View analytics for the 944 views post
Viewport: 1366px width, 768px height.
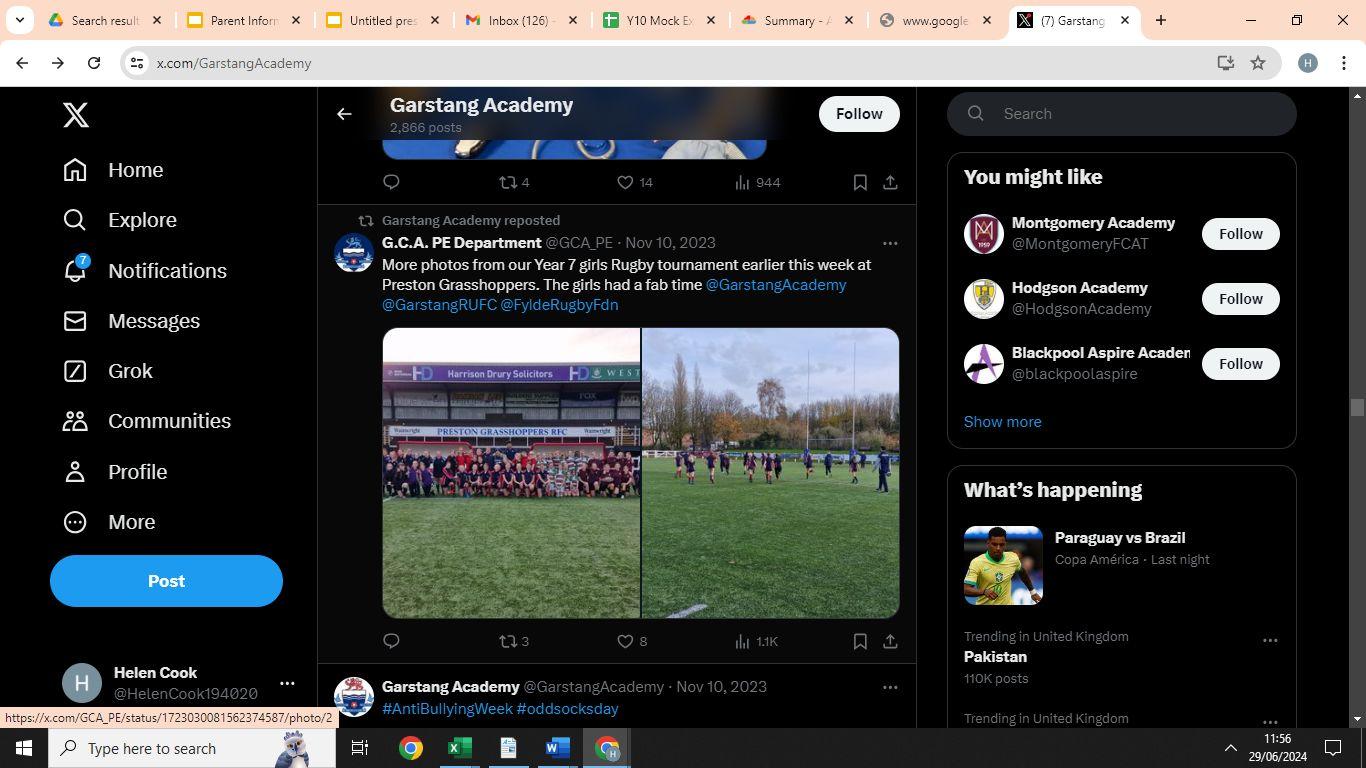click(x=757, y=182)
